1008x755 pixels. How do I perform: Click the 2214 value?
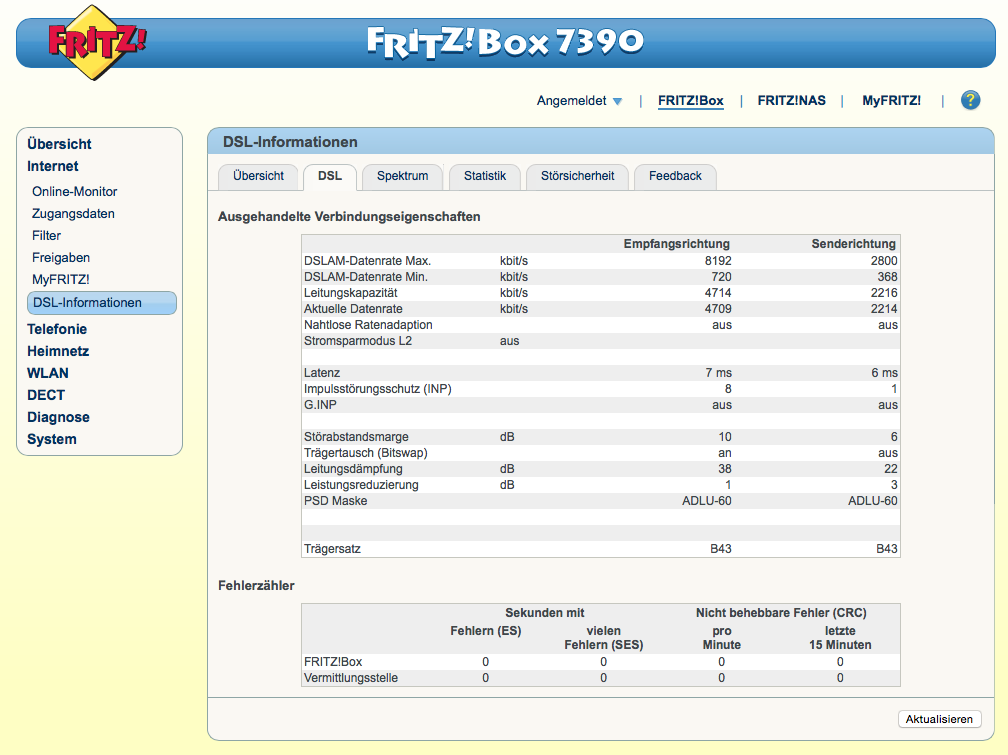tap(884, 309)
